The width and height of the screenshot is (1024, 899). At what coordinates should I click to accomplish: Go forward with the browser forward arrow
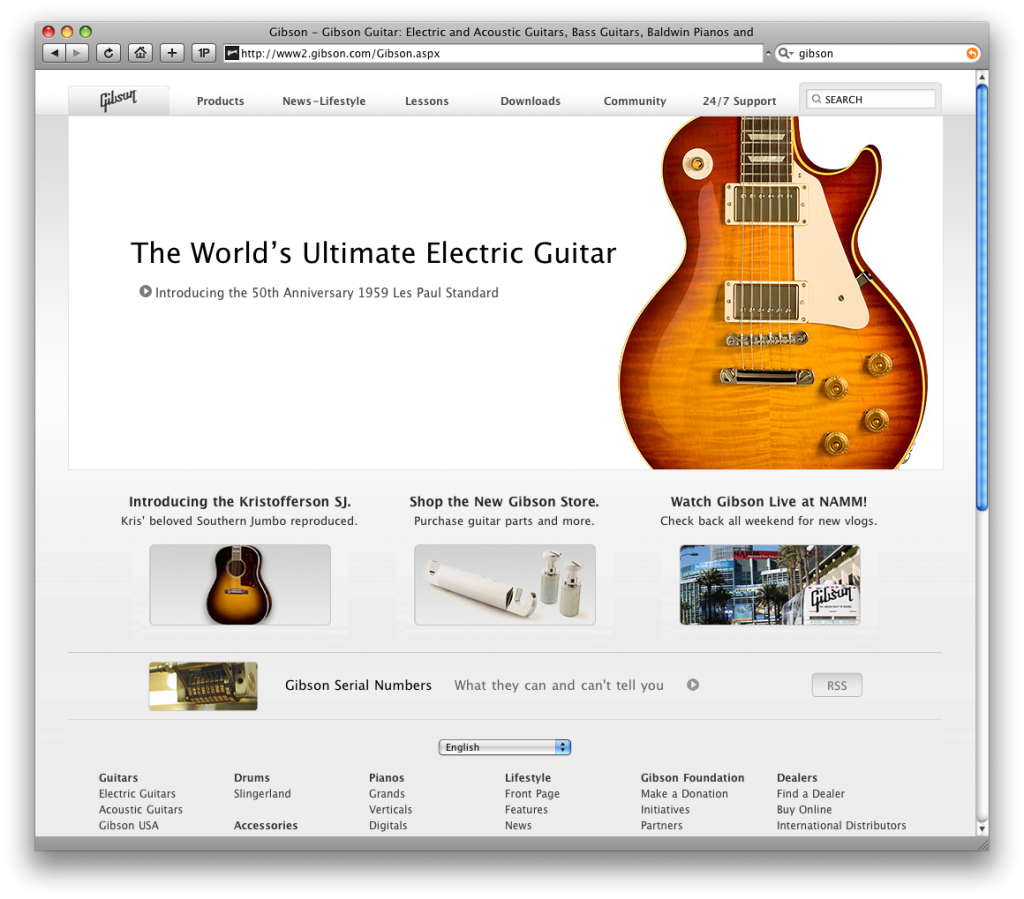(76, 53)
